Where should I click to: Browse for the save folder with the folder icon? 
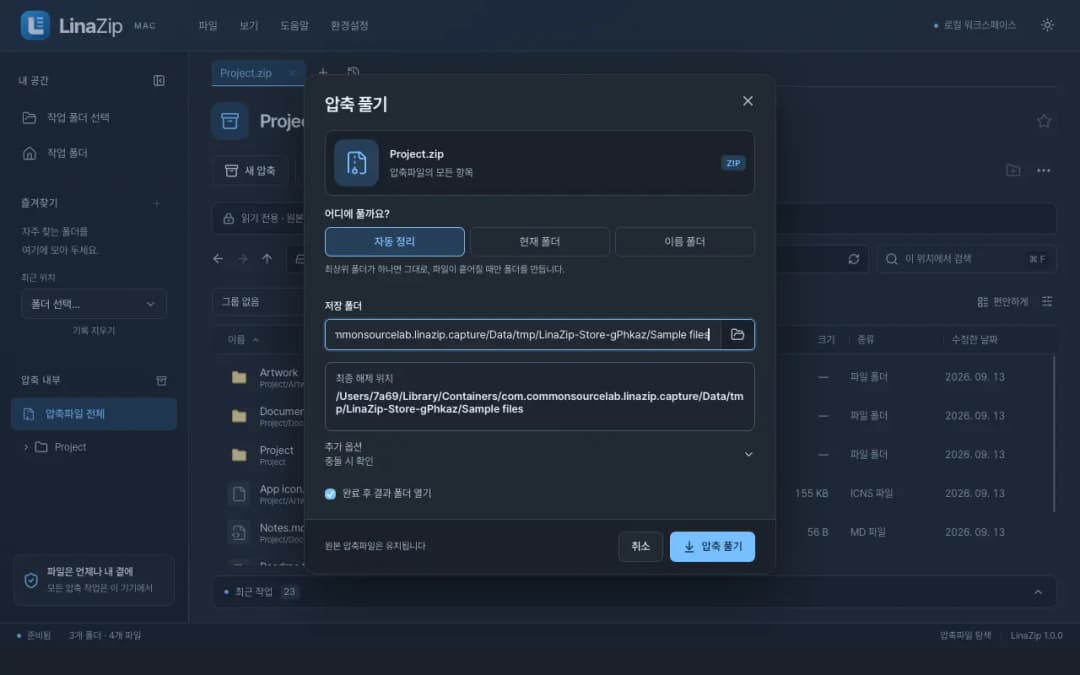[737, 335]
